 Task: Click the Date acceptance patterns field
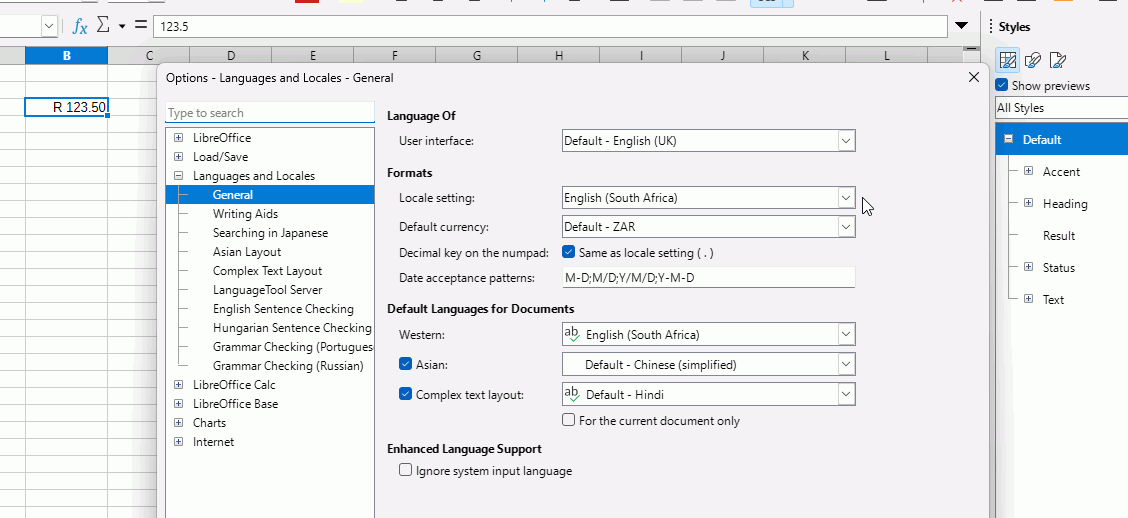pyautogui.click(x=709, y=278)
